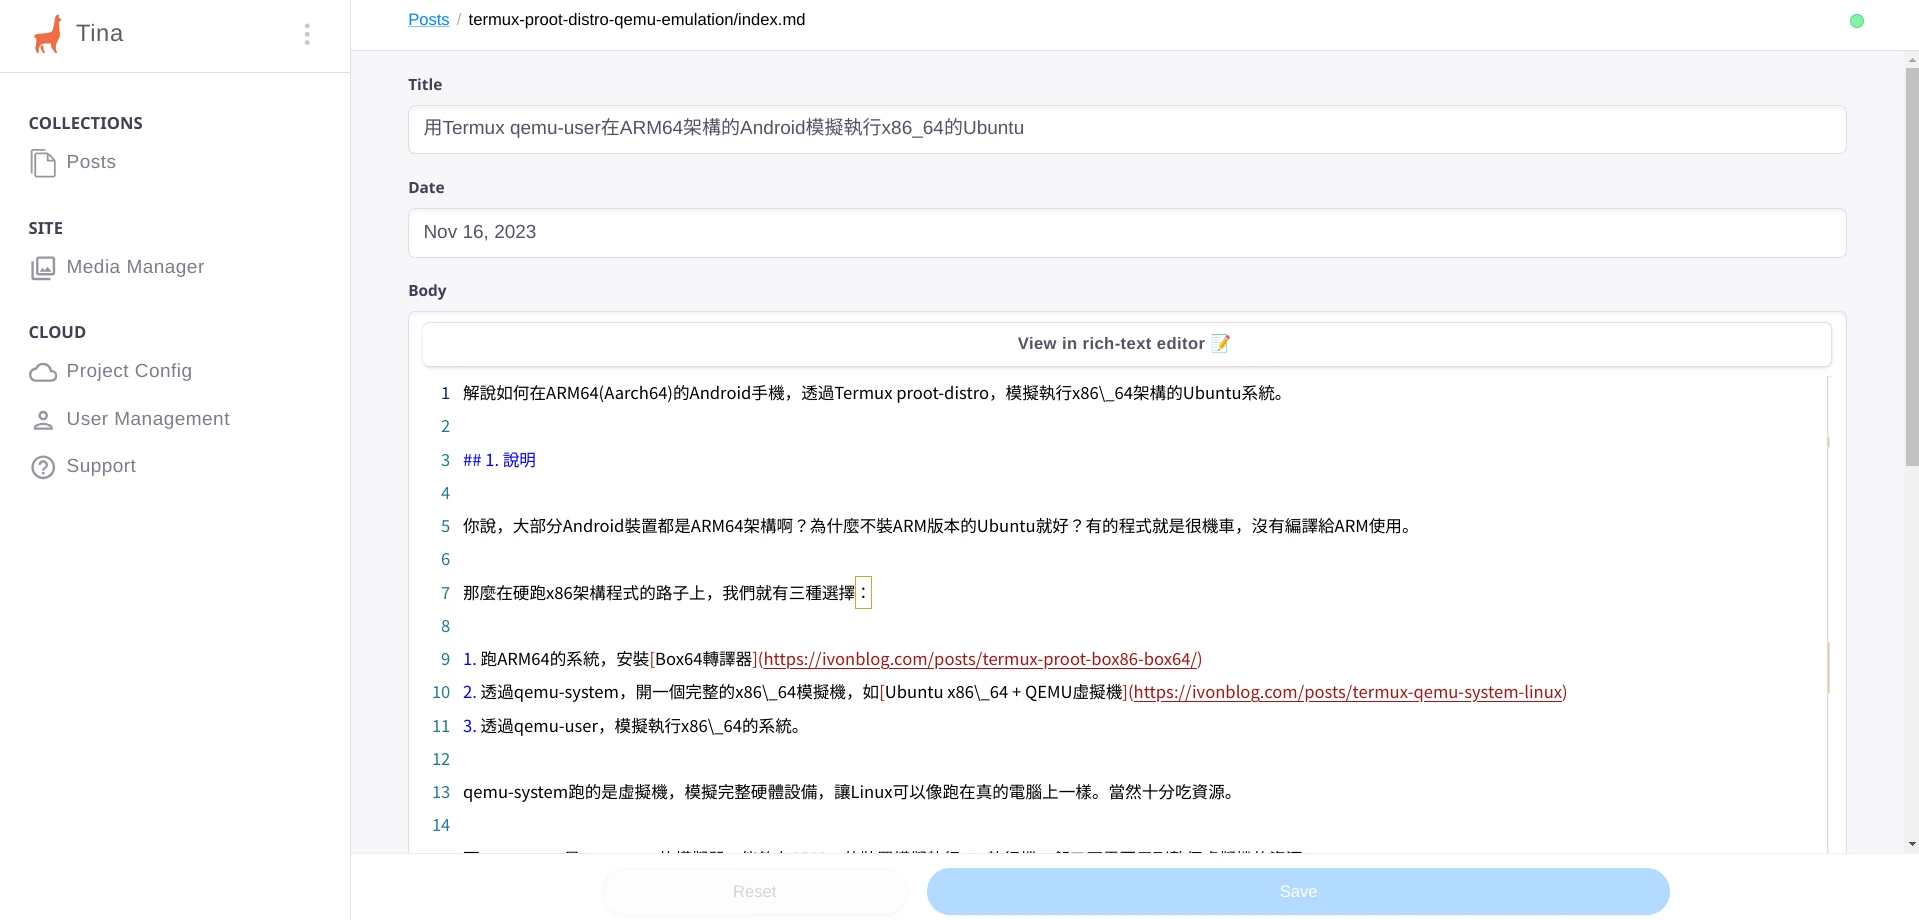Click the Posts document icon in sidebar
This screenshot has width=1919, height=920.
(x=43, y=163)
